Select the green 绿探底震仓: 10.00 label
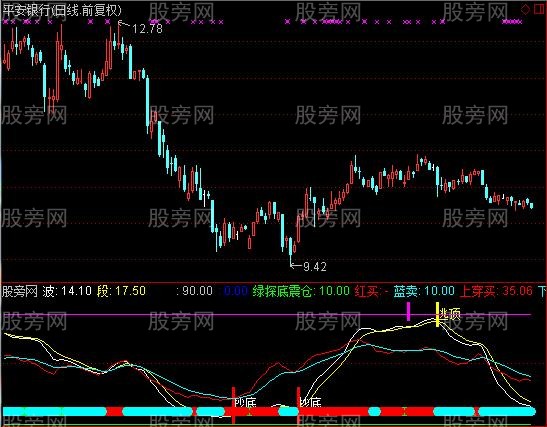This screenshot has width=547, height=427. 301,291
